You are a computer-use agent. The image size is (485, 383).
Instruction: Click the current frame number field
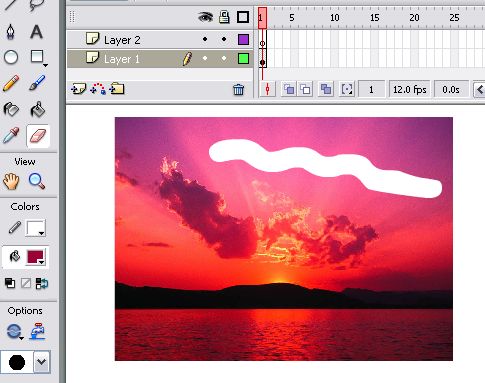pos(371,89)
